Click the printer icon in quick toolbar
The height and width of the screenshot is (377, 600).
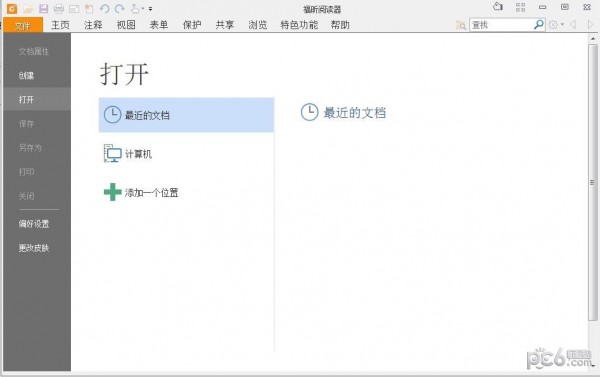click(x=59, y=8)
